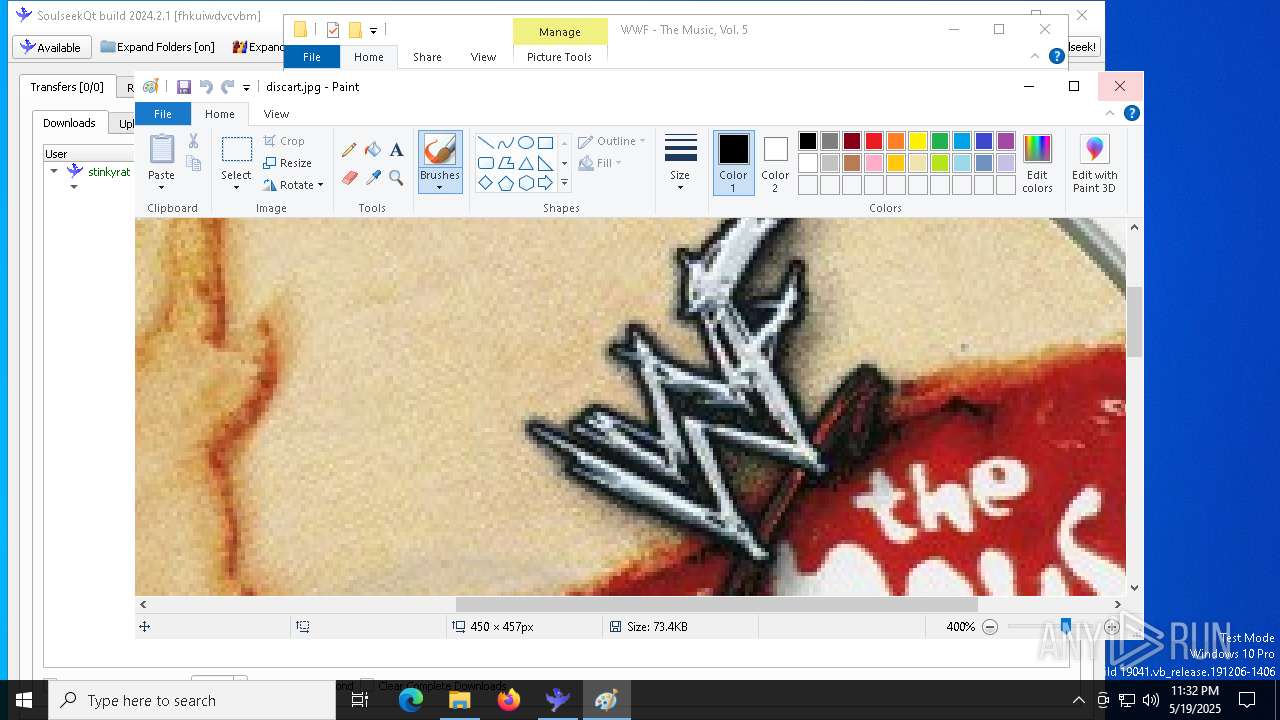Viewport: 1280px width, 720px height.
Task: Open the Explorer Share tab
Action: click(x=427, y=57)
